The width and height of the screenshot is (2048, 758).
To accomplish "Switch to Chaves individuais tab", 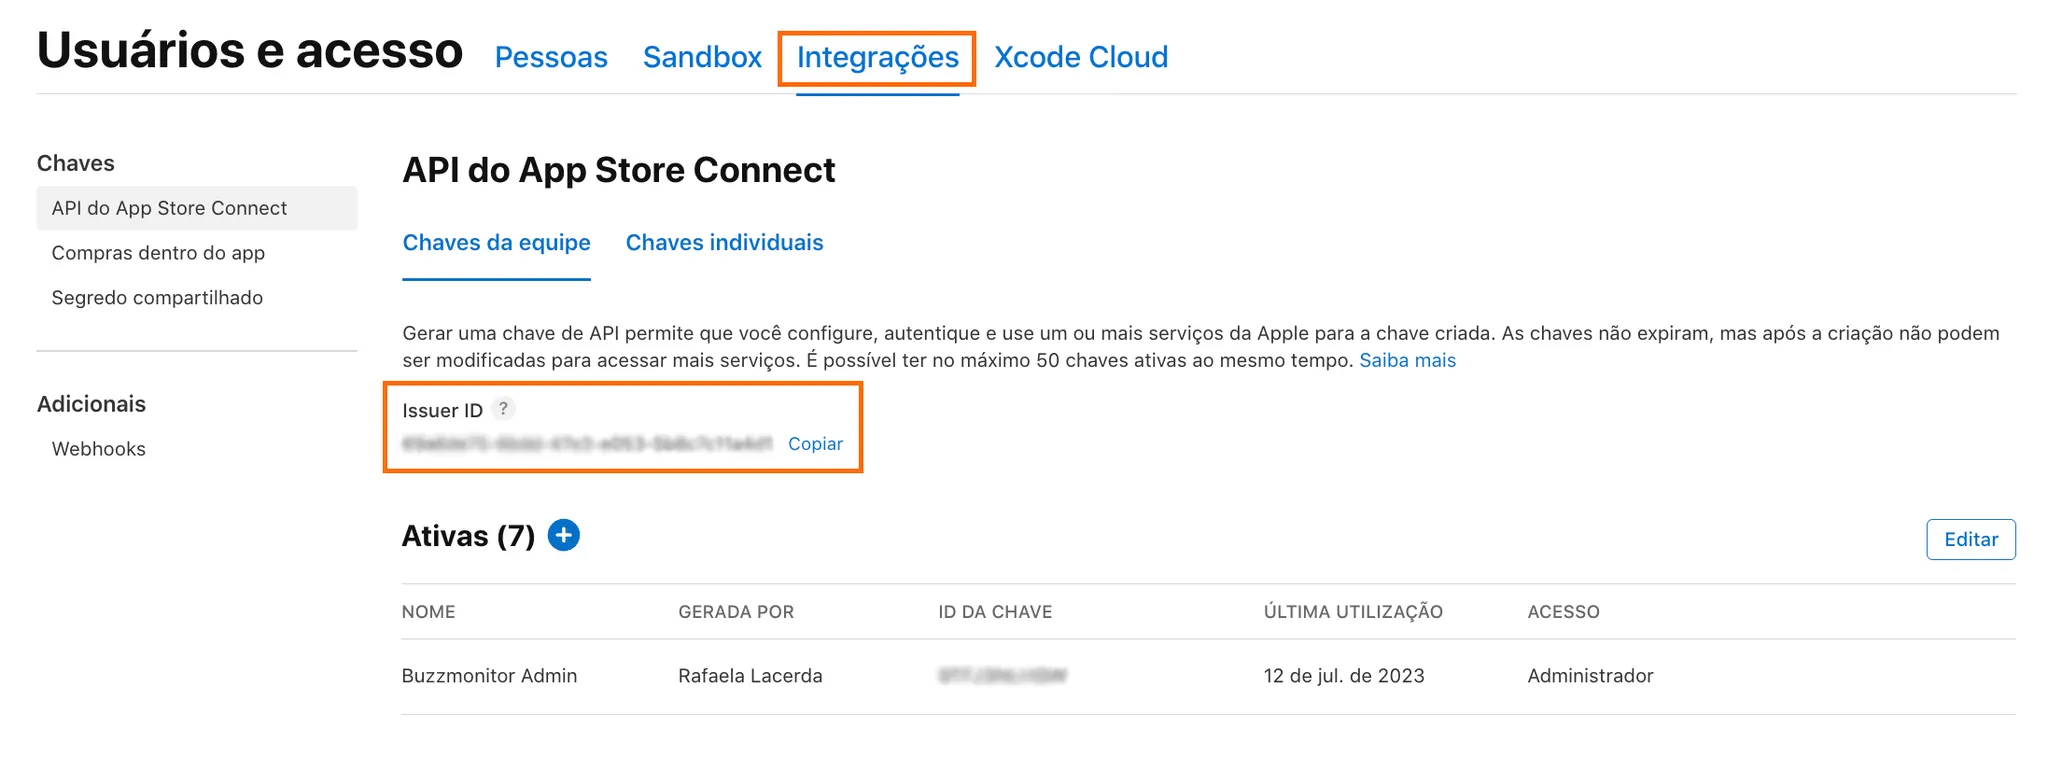I will click(x=724, y=243).
